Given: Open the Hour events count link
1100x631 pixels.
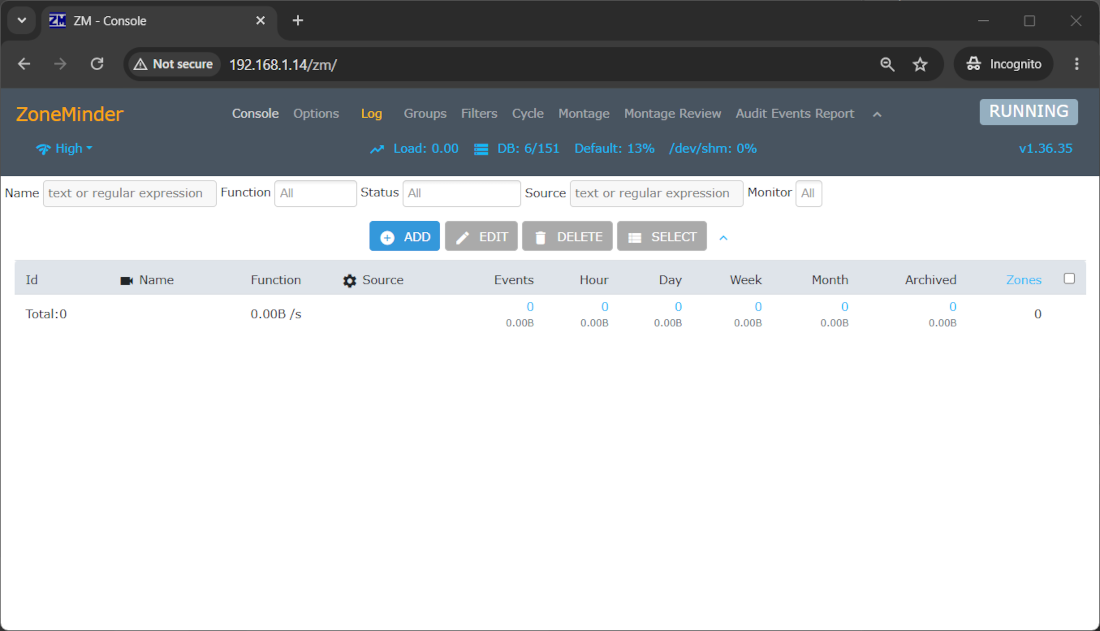Looking at the screenshot, I should [x=605, y=307].
